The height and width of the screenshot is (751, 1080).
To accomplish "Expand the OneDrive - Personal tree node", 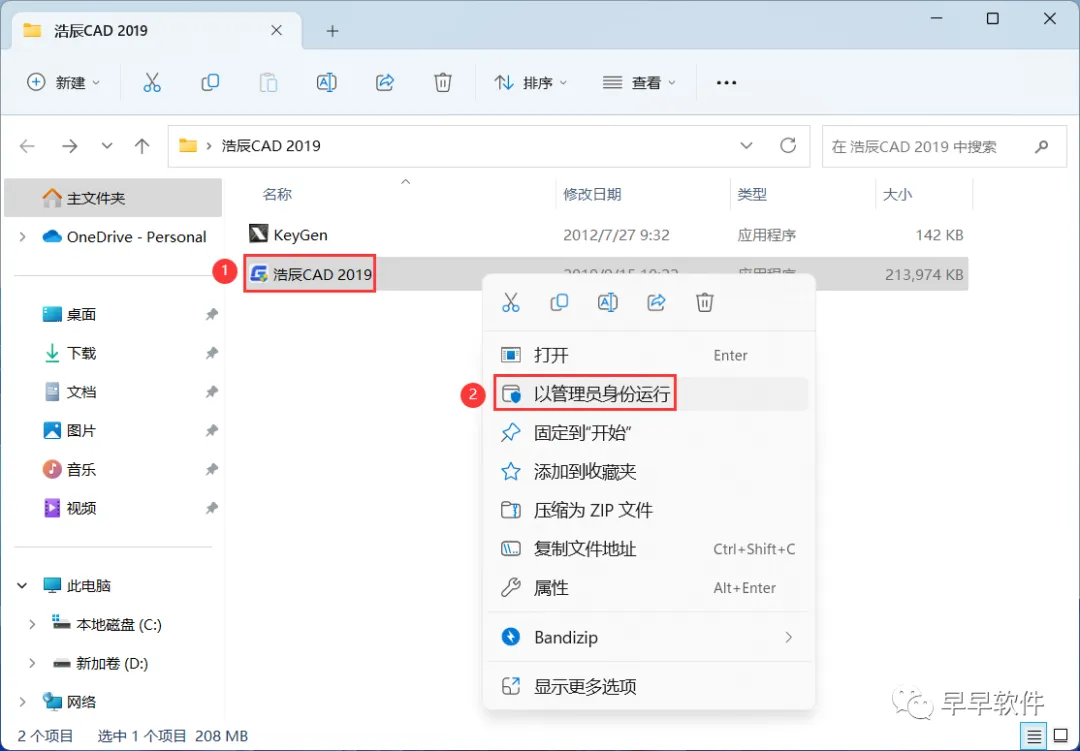I will tap(23, 237).
